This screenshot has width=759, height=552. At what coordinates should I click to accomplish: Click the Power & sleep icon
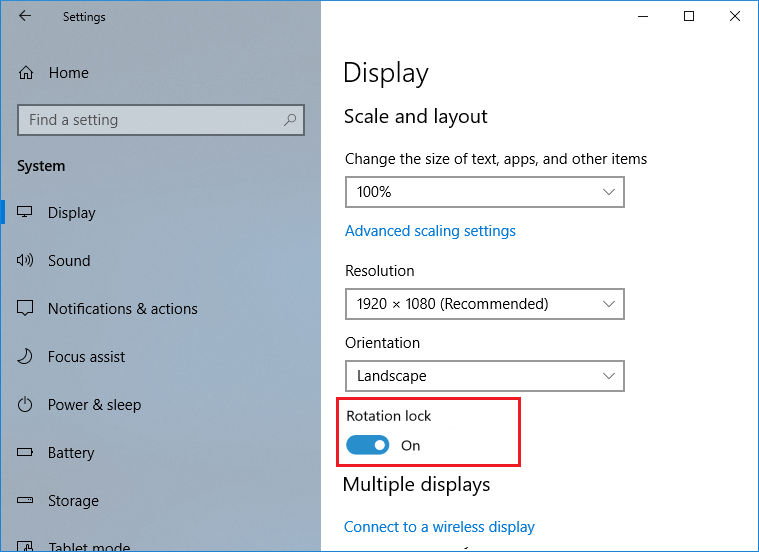click(x=26, y=405)
